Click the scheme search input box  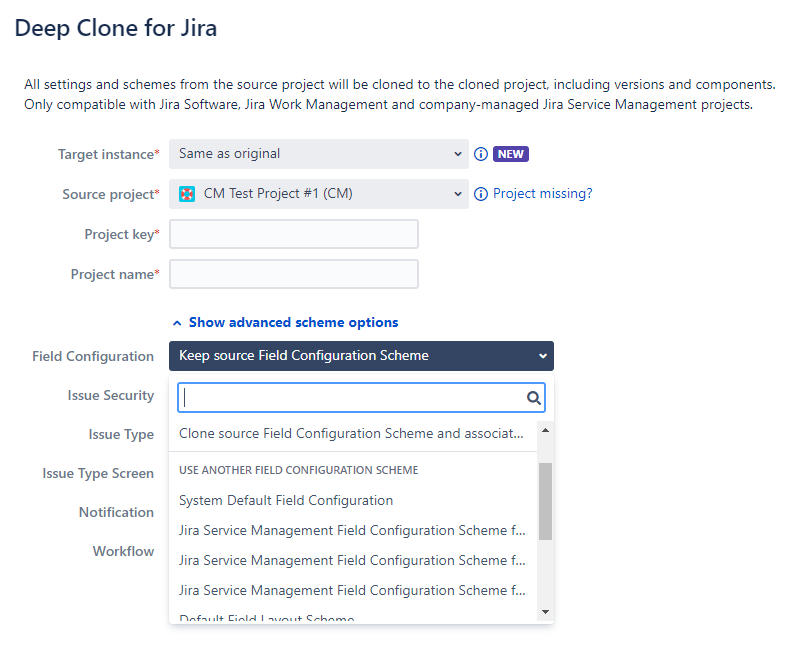[x=361, y=397]
